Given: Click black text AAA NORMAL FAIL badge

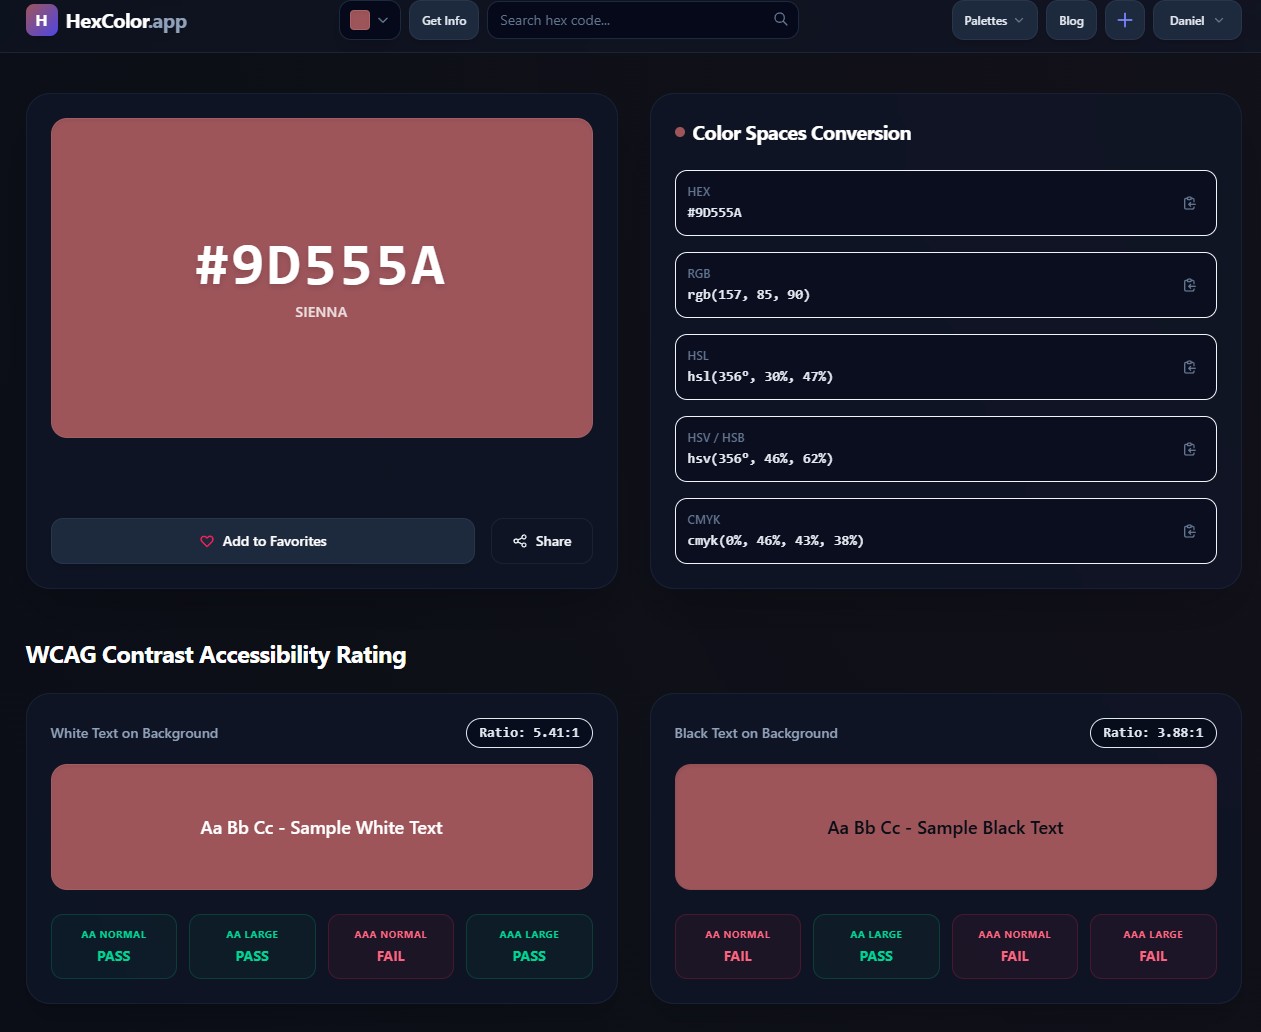Looking at the screenshot, I should (1015, 946).
